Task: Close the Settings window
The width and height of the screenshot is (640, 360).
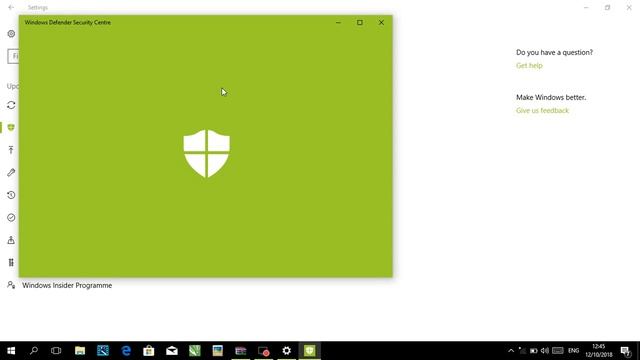Action: pos(629,7)
